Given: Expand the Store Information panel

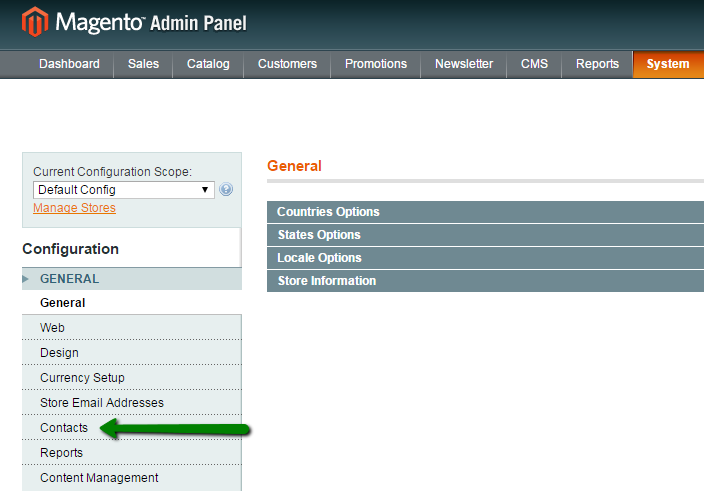Looking at the screenshot, I should 485,281.
